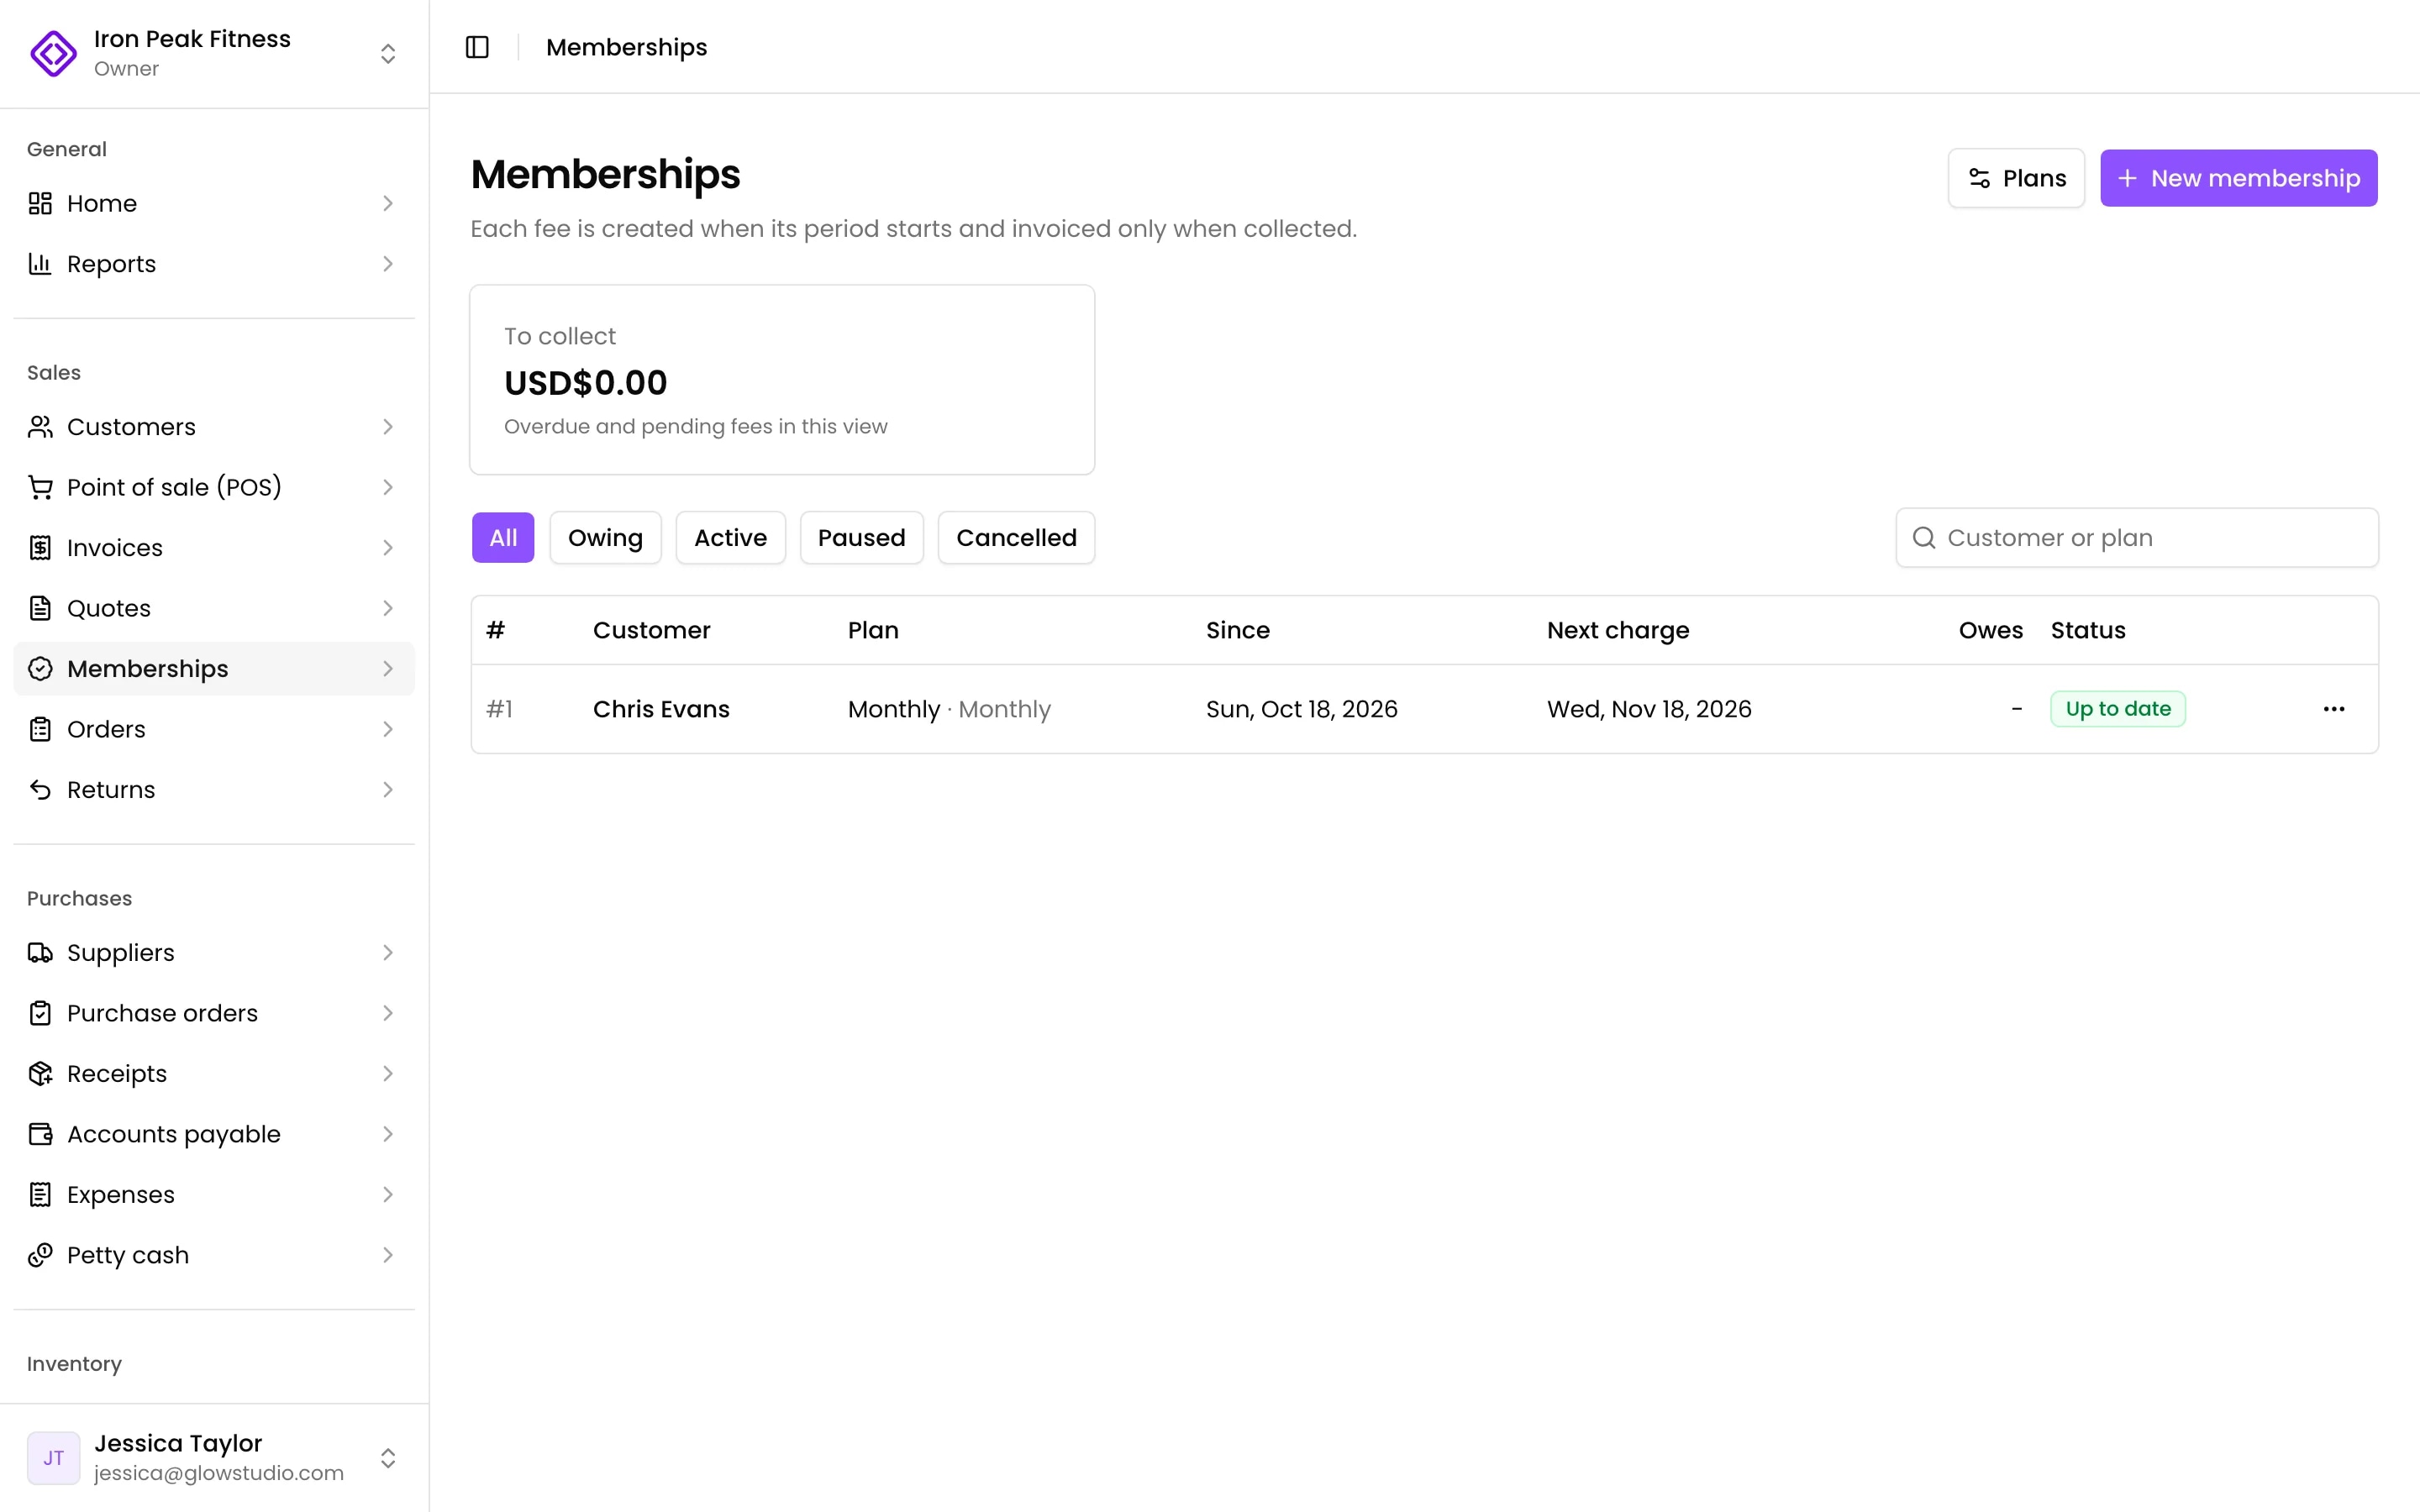Click the Returns arrow icon
This screenshot has height=1512, width=2420.
pyautogui.click(x=40, y=790)
